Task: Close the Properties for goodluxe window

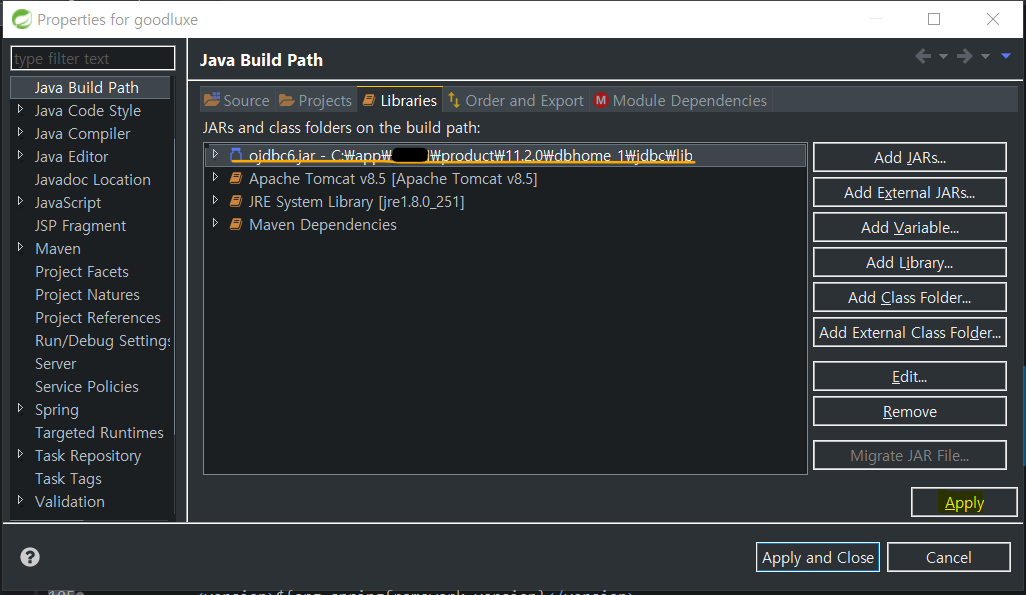Action: point(993,19)
